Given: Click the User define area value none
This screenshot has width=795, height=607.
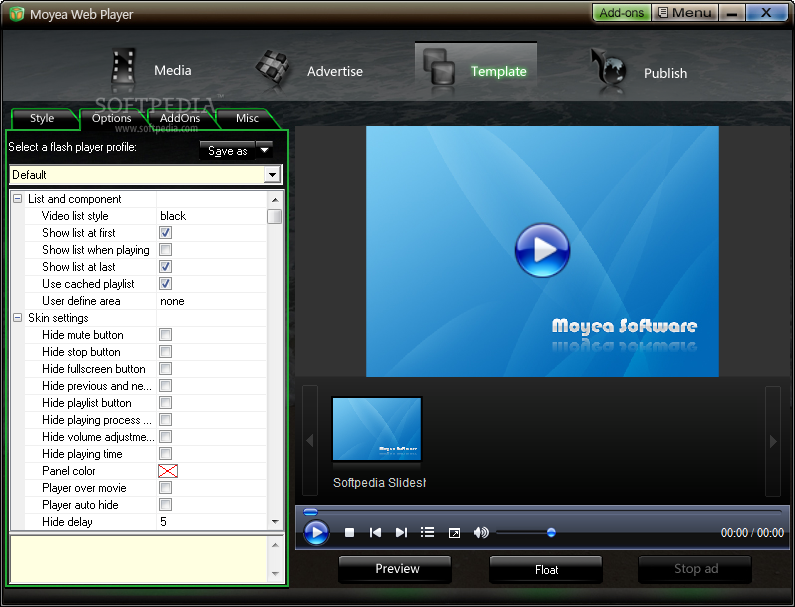Looking at the screenshot, I should tap(172, 301).
